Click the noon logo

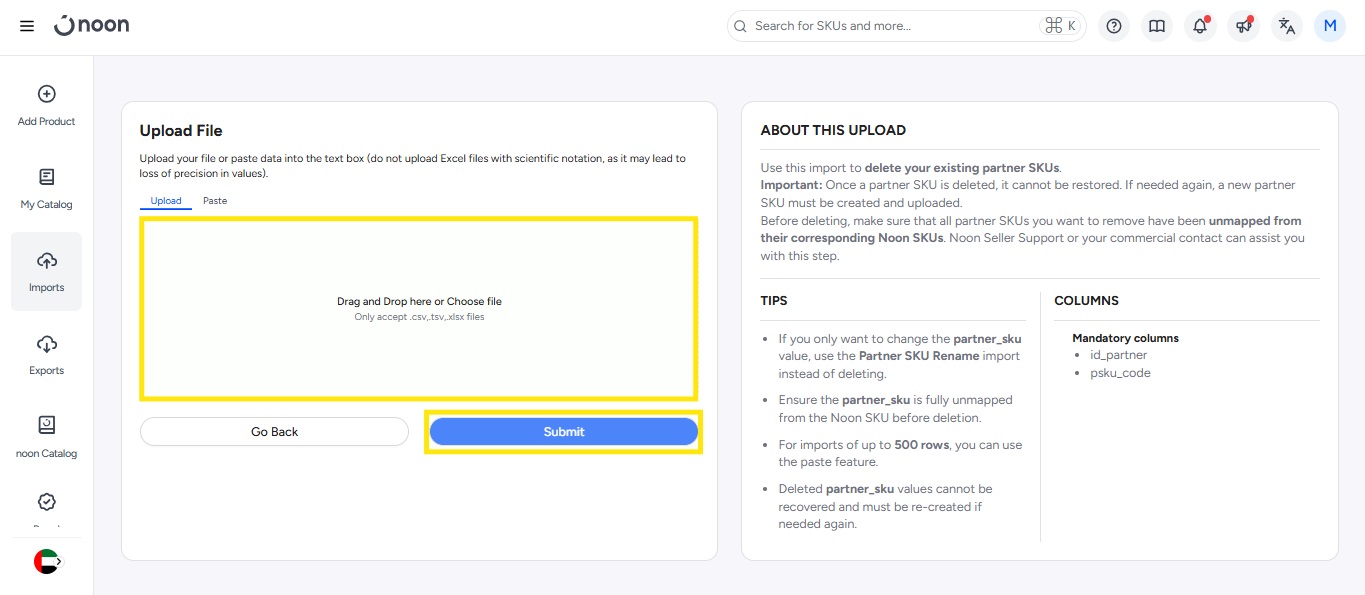[91, 26]
